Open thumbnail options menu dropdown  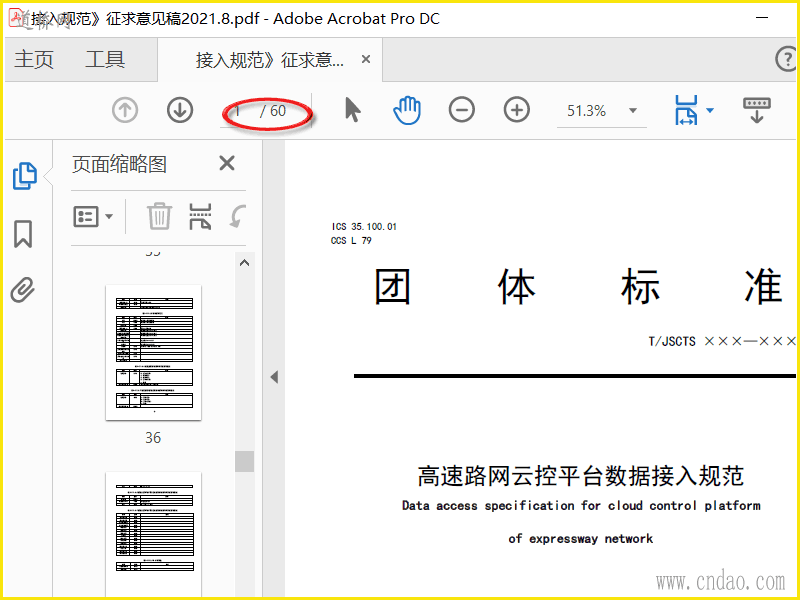(93, 217)
